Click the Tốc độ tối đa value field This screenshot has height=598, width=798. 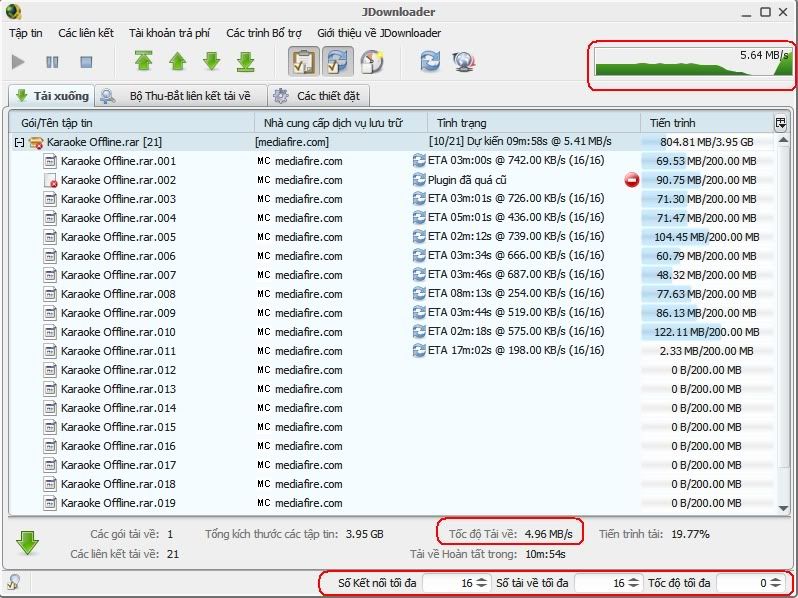click(743, 583)
